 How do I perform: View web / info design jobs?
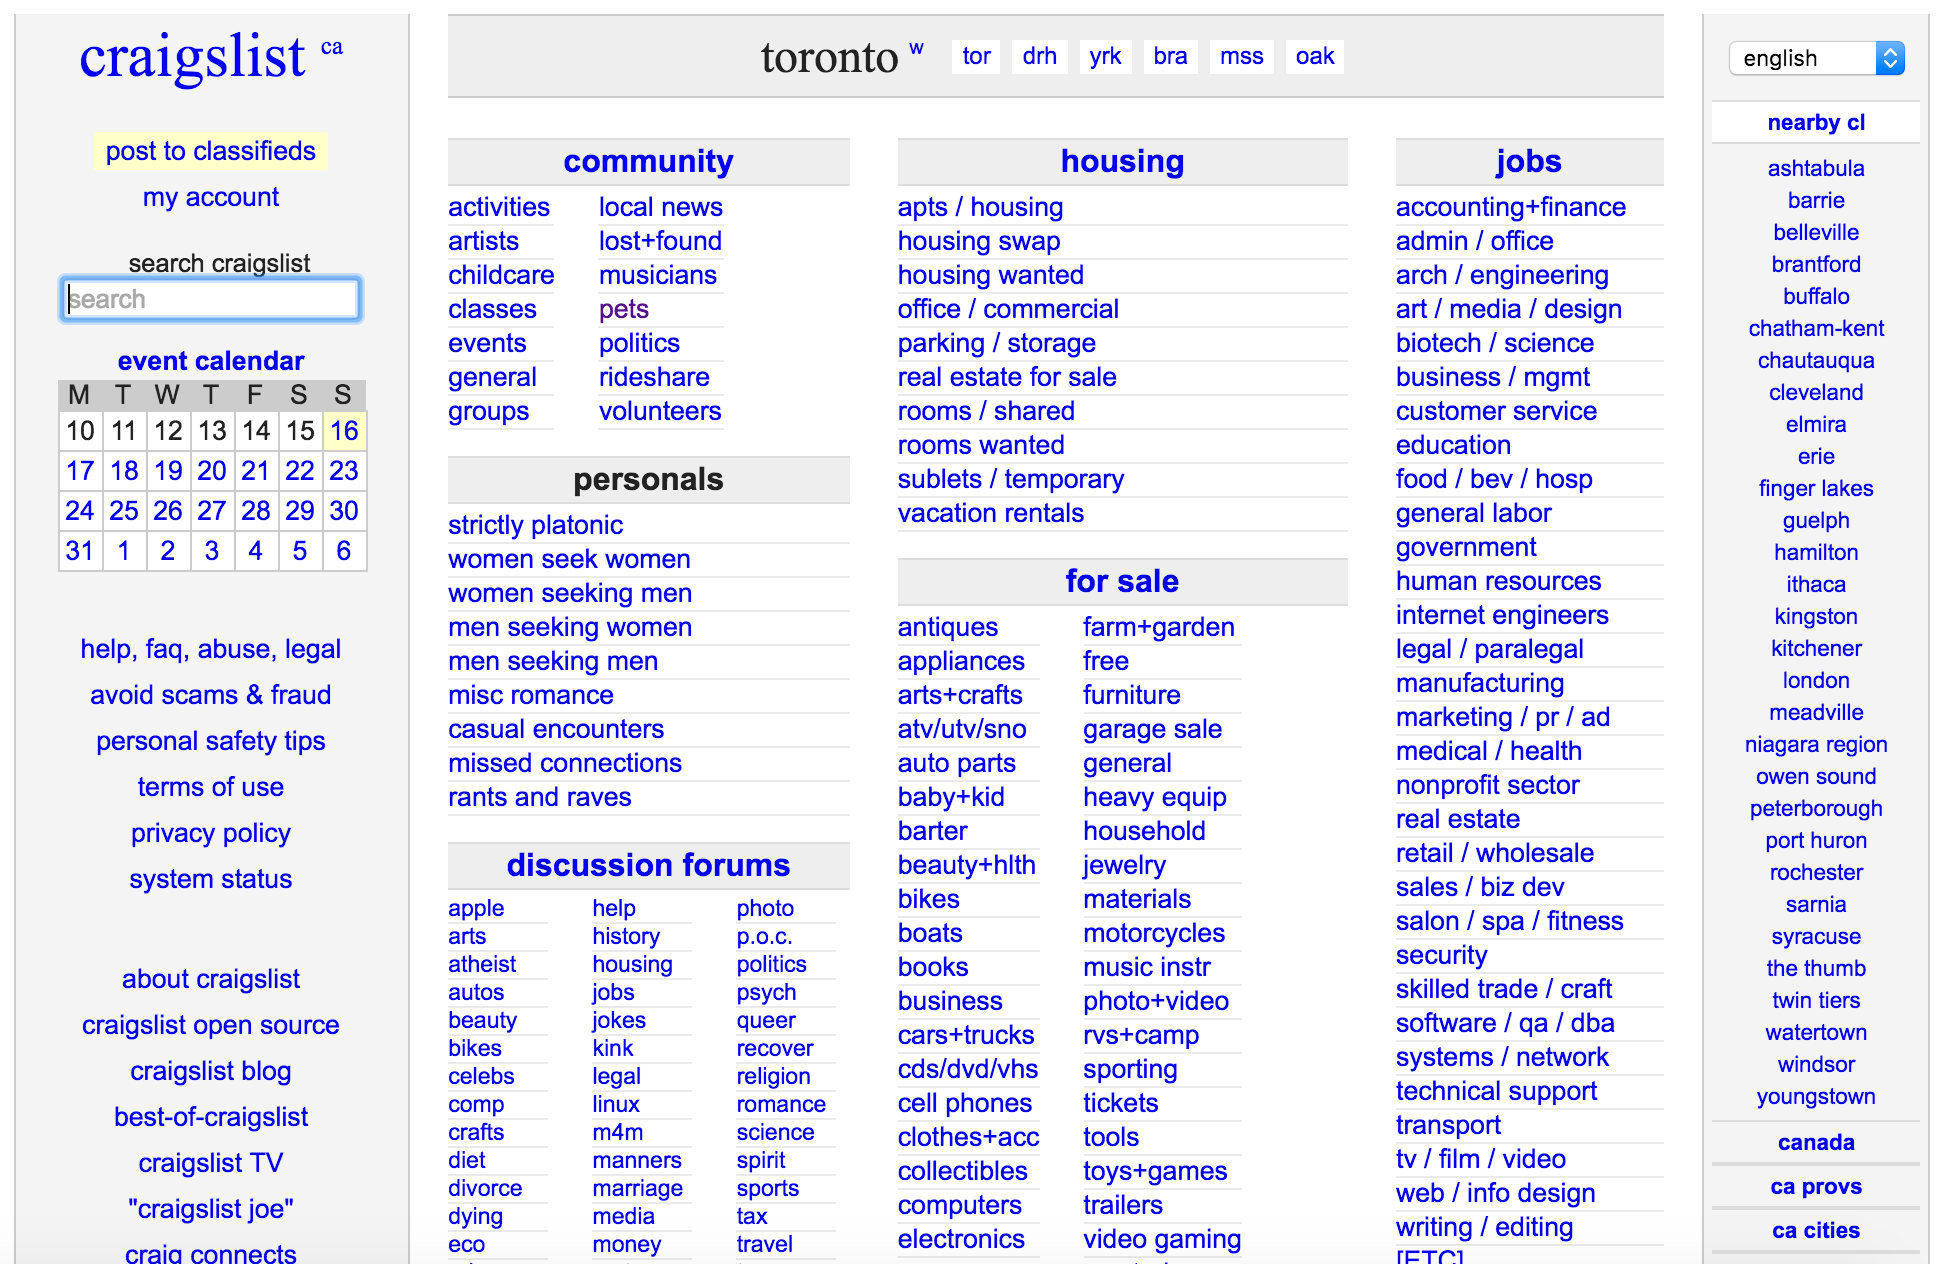tap(1495, 1193)
